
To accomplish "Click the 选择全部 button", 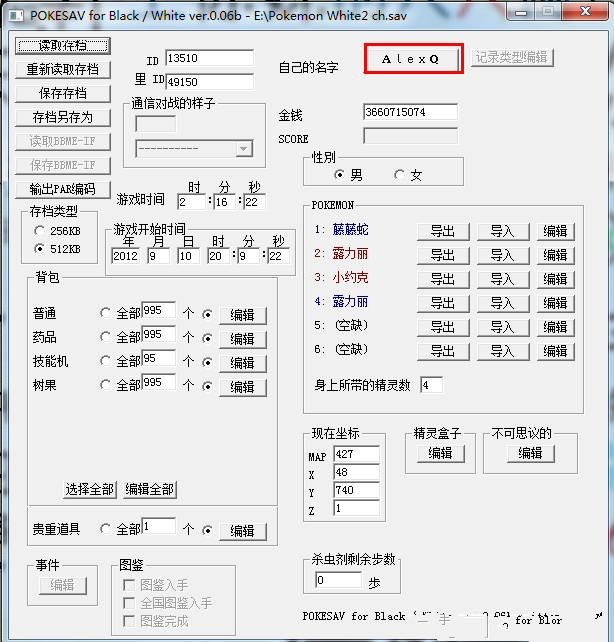I will (90, 489).
